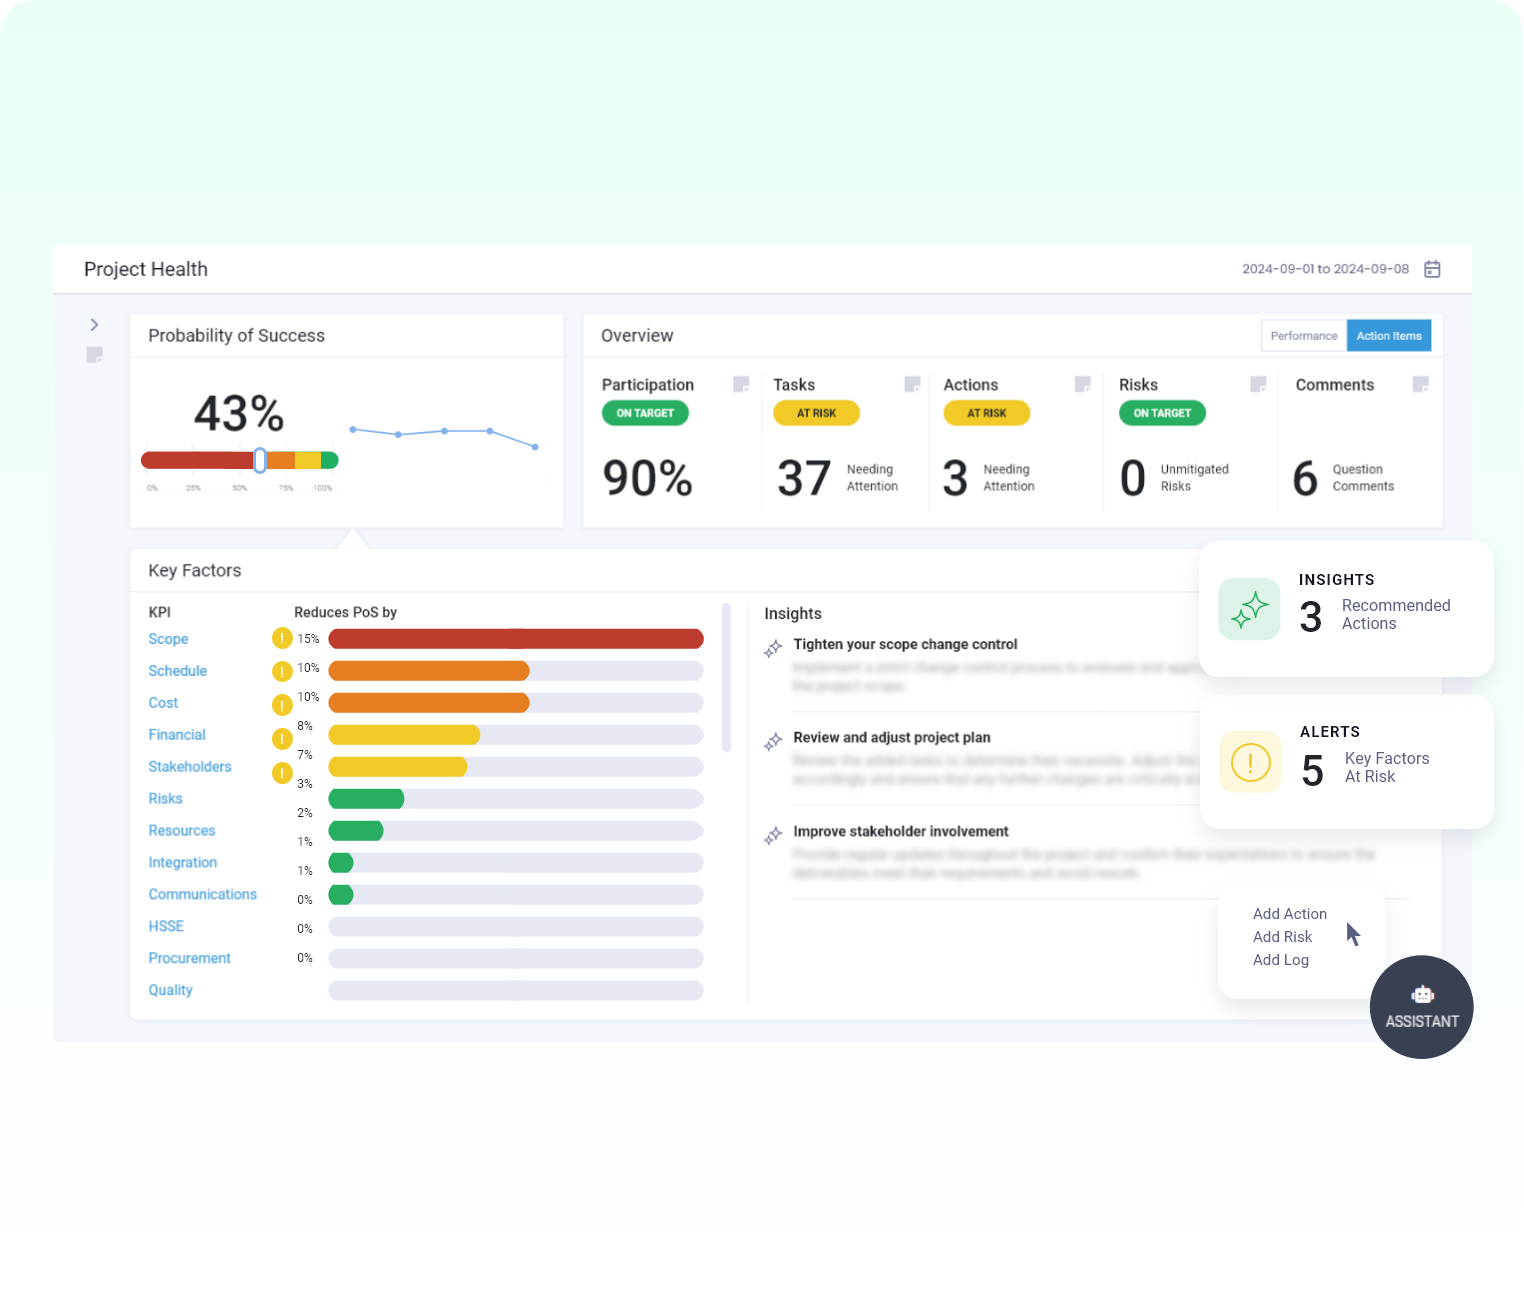Click the red segment of the probability bar
Viewport: 1524px width, 1303px height.
click(197, 460)
